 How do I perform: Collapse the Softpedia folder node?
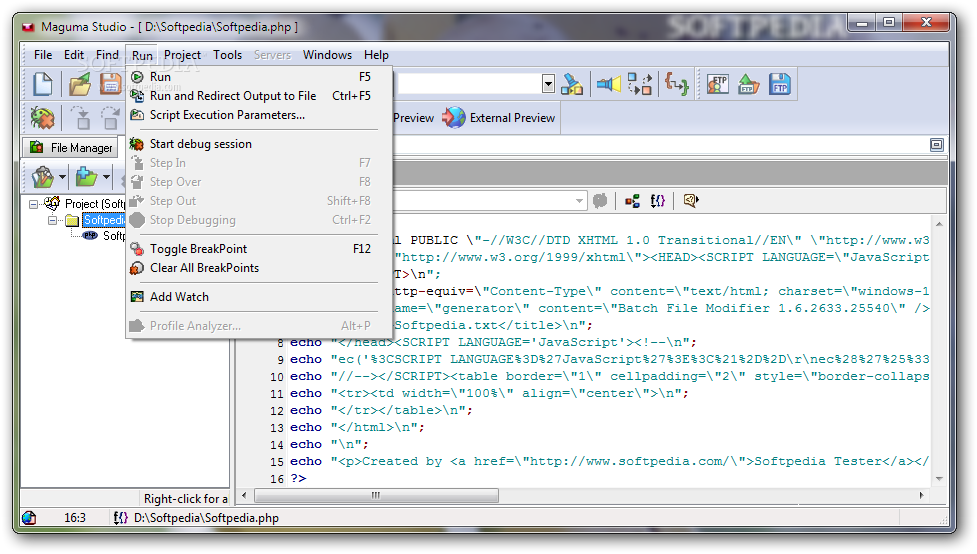(x=53, y=220)
